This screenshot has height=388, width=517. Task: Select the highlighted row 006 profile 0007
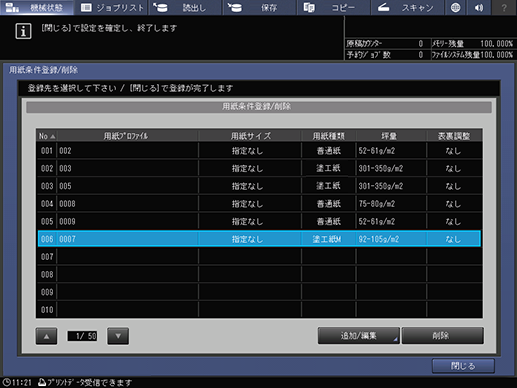tap(259, 239)
